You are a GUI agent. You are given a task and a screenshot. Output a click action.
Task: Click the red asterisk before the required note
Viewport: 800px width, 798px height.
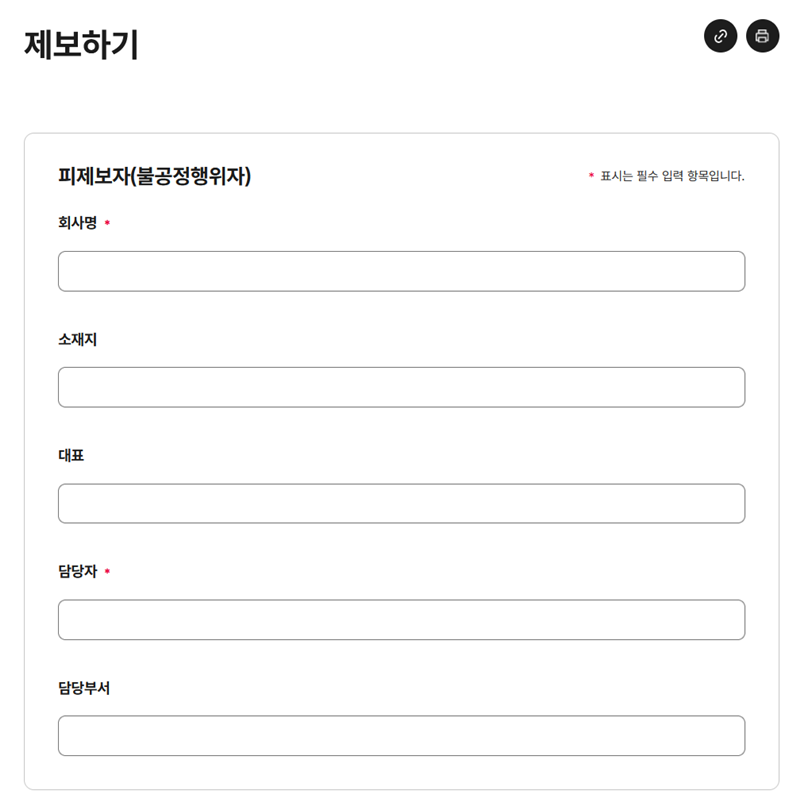click(591, 175)
